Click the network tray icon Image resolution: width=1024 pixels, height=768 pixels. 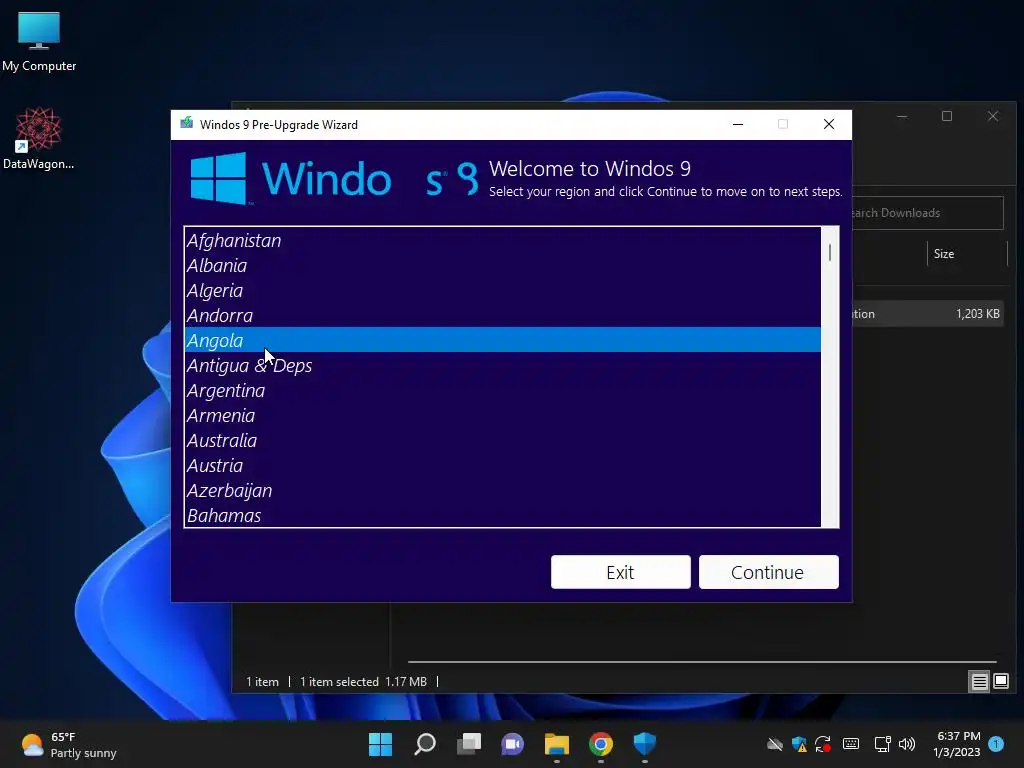coord(882,744)
